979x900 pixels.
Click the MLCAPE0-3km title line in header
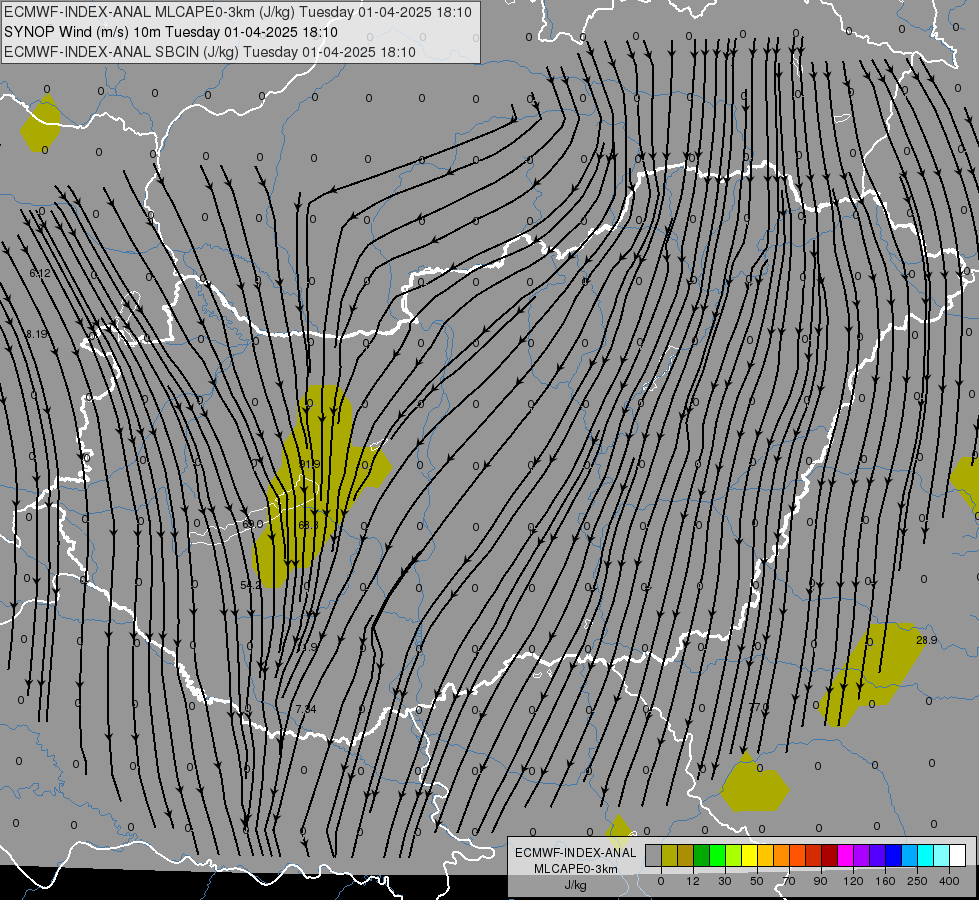[238, 12]
